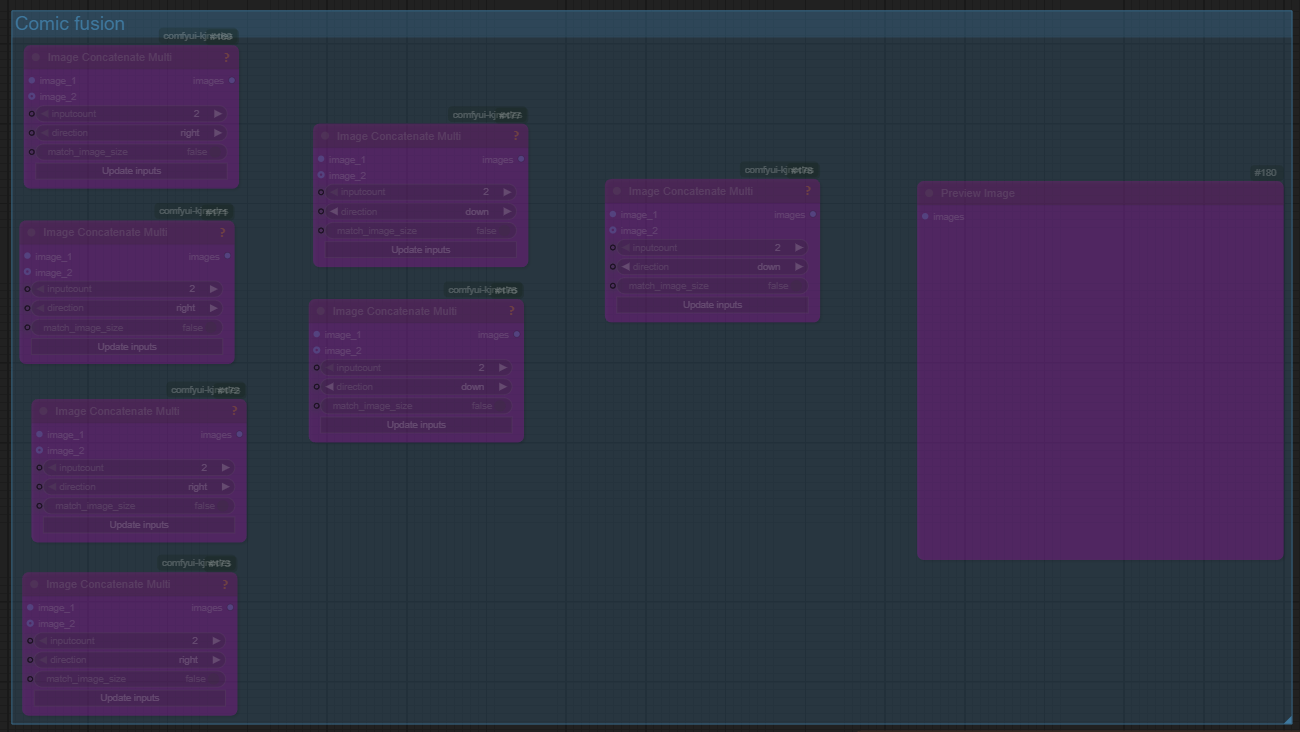This screenshot has width=1300, height=732.
Task: Select the Comic fusion group title
Action: tap(70, 24)
